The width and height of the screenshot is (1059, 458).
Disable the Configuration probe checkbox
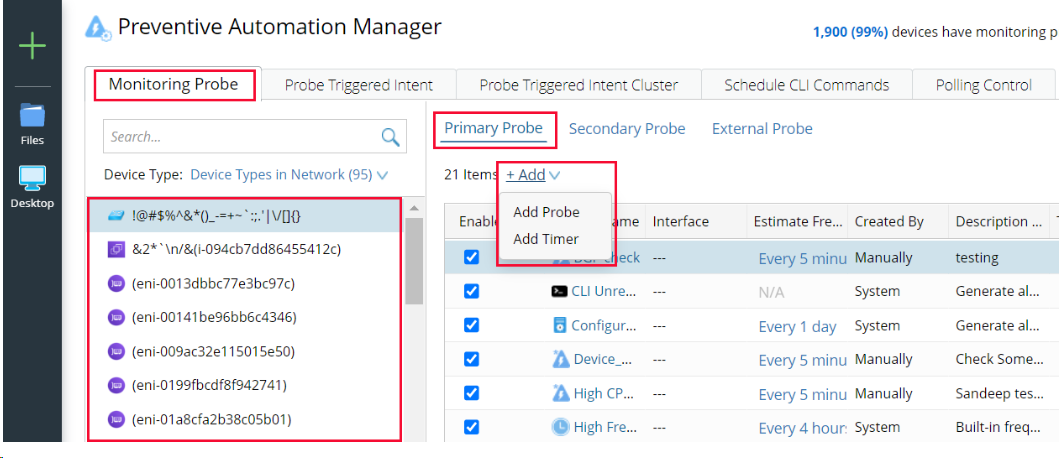[472, 326]
